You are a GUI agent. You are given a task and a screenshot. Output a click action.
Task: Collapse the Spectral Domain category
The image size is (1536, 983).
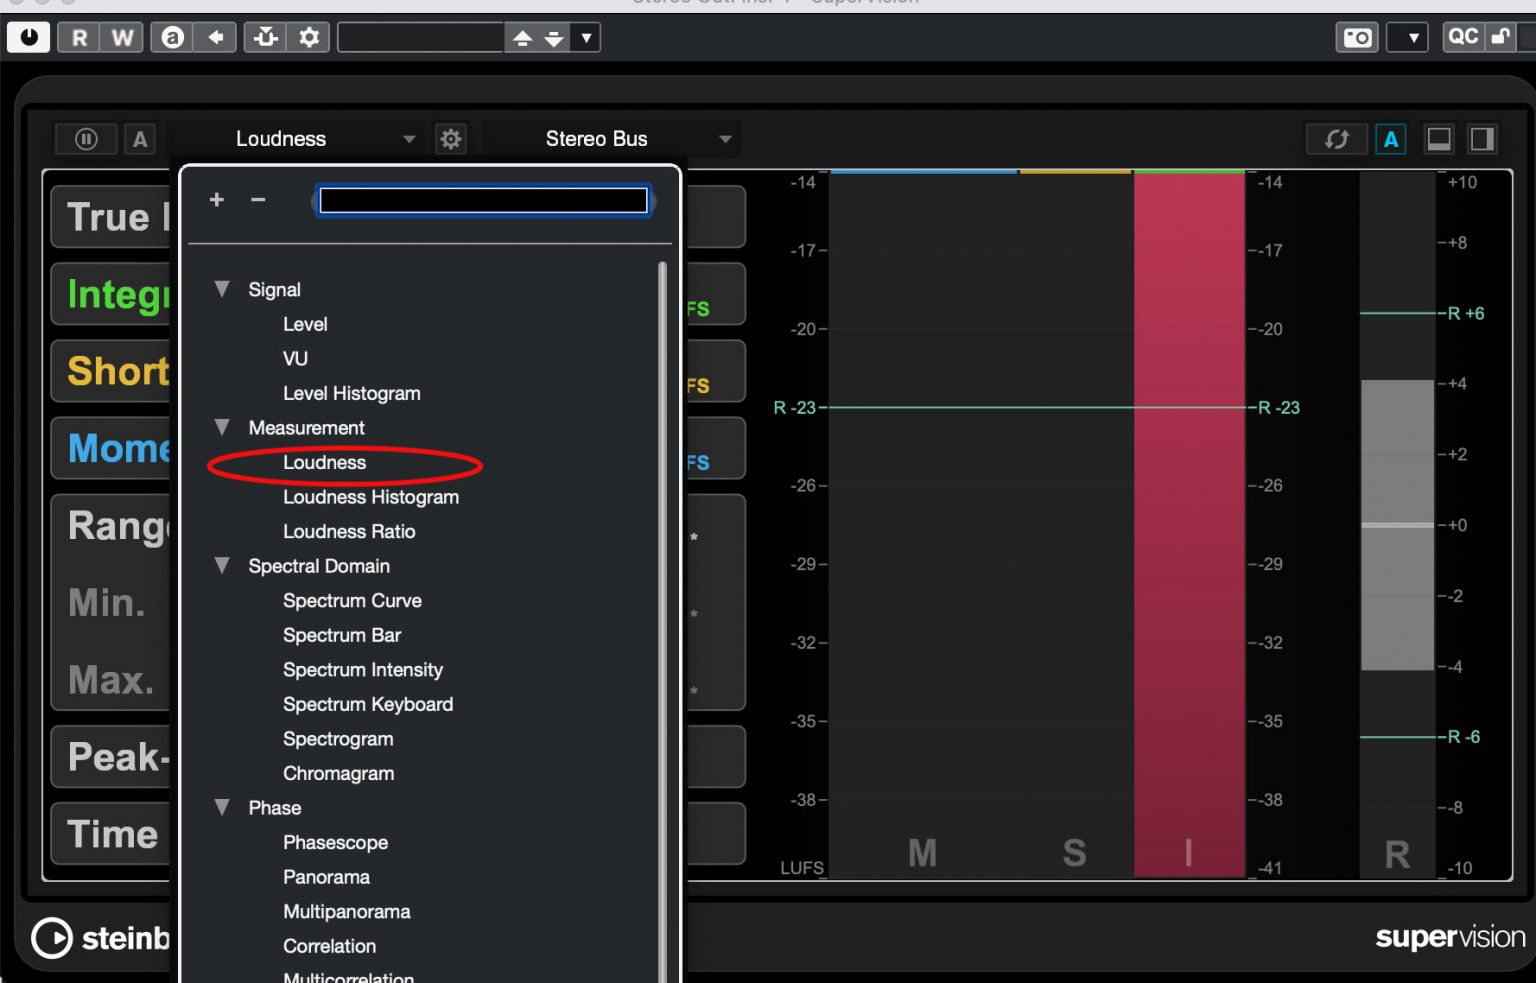[222, 566]
